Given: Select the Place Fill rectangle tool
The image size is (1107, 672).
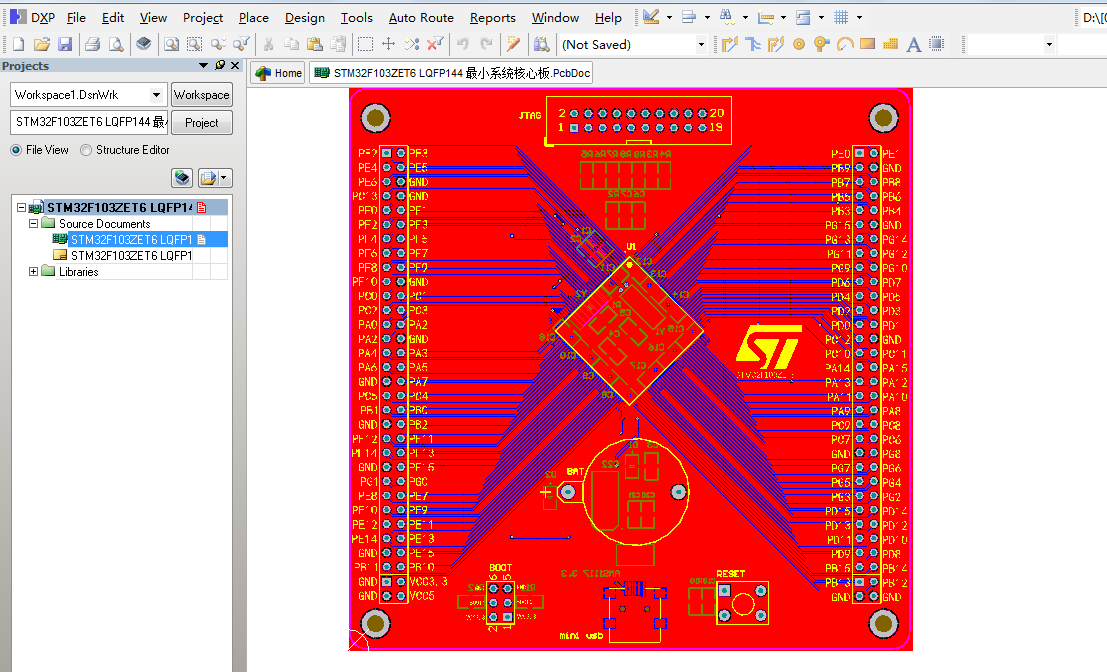Looking at the screenshot, I should [x=868, y=44].
